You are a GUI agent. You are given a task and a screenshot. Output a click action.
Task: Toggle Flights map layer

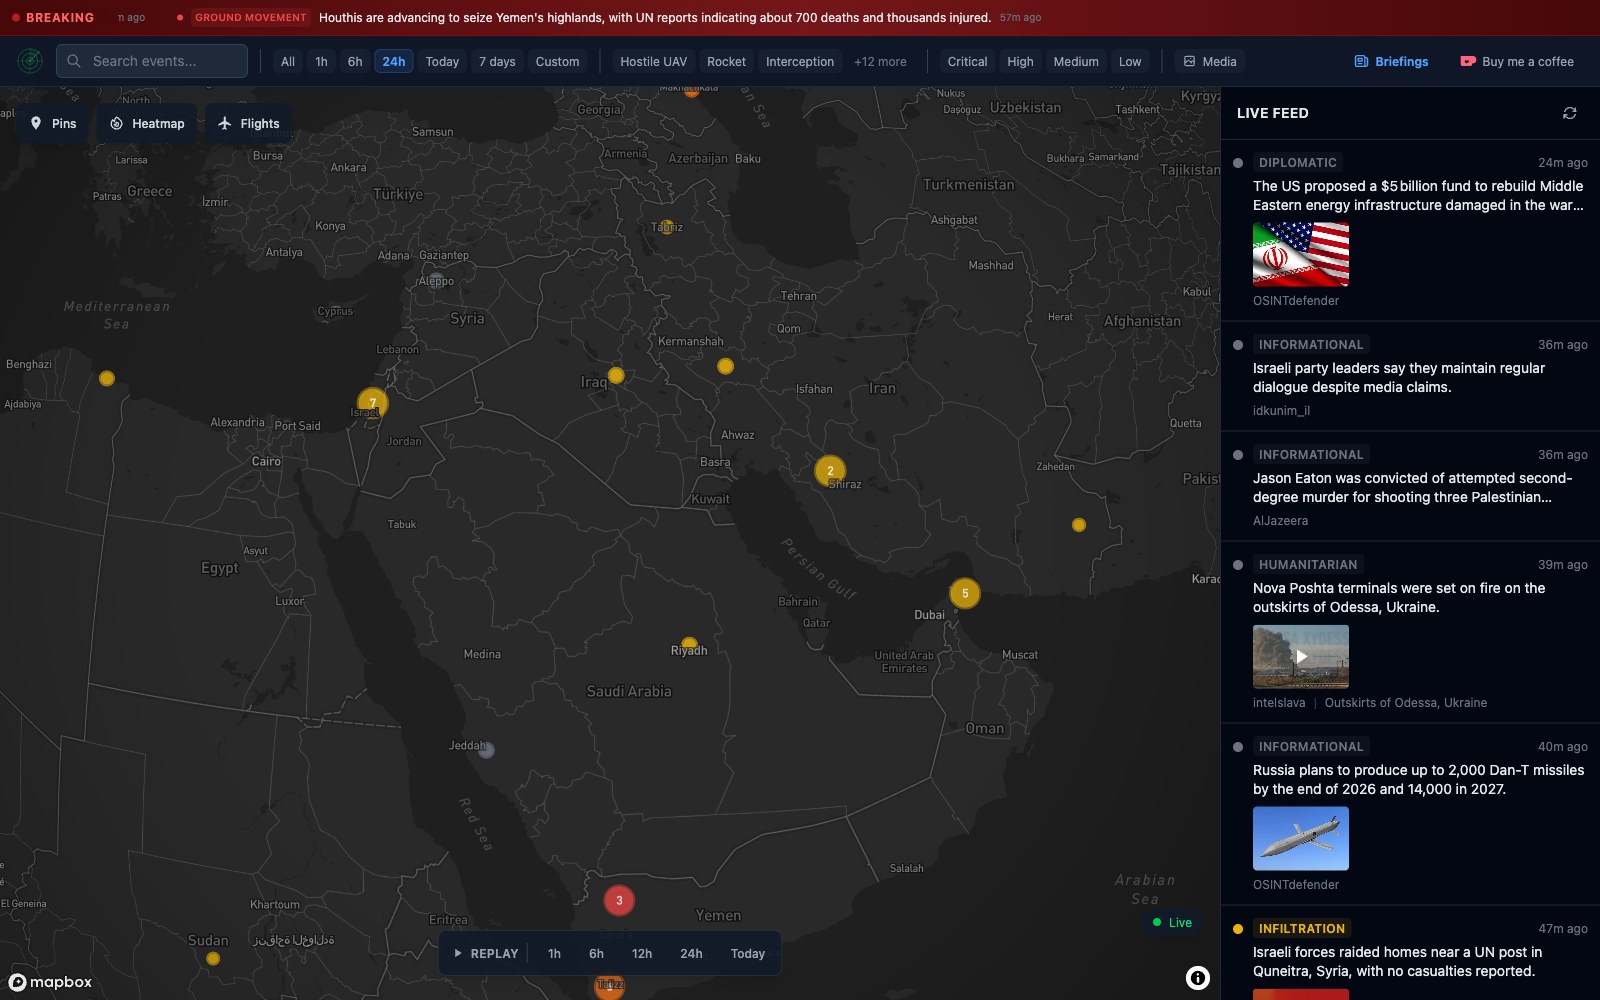(249, 124)
